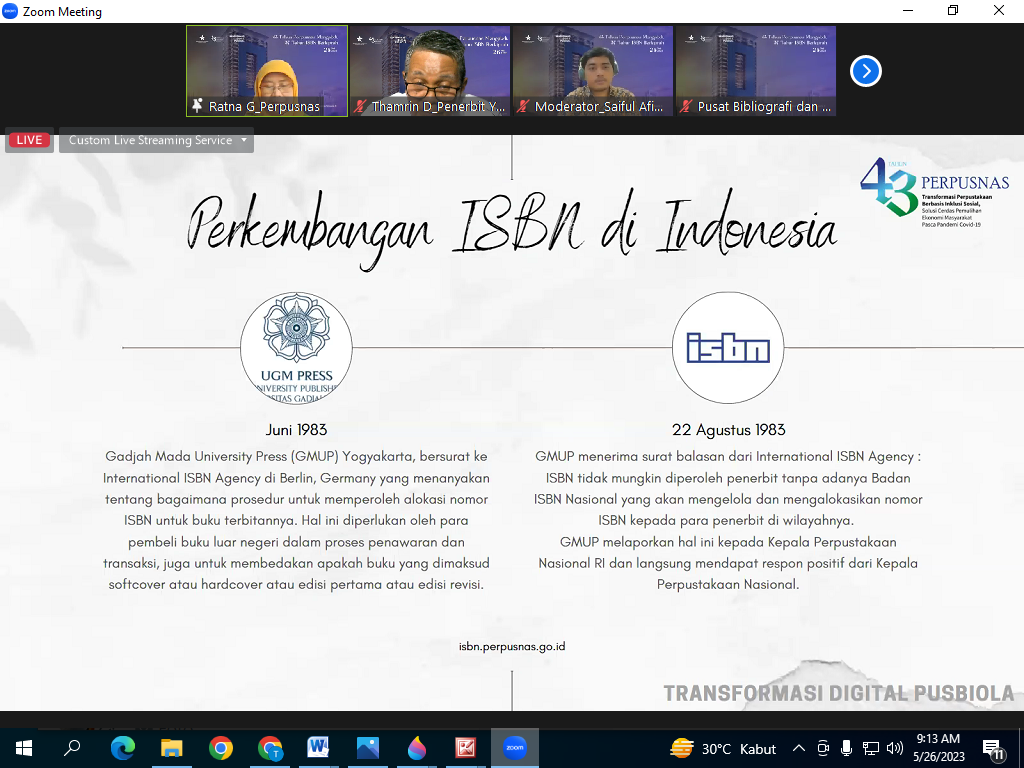Image resolution: width=1024 pixels, height=768 pixels.
Task: Expand the hidden system tray icons chevron
Action: 798,748
